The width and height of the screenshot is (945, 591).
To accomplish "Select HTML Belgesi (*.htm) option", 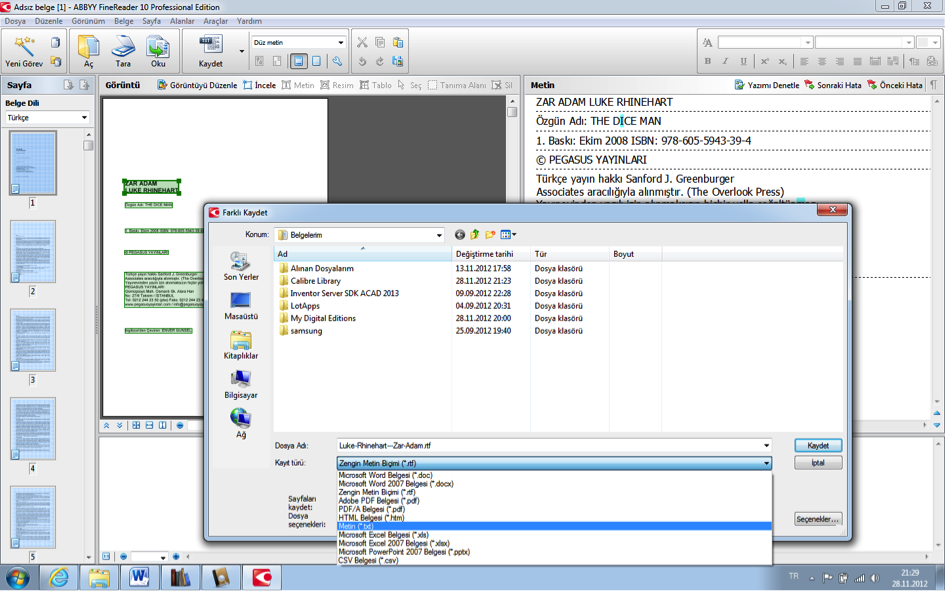I will (554, 518).
